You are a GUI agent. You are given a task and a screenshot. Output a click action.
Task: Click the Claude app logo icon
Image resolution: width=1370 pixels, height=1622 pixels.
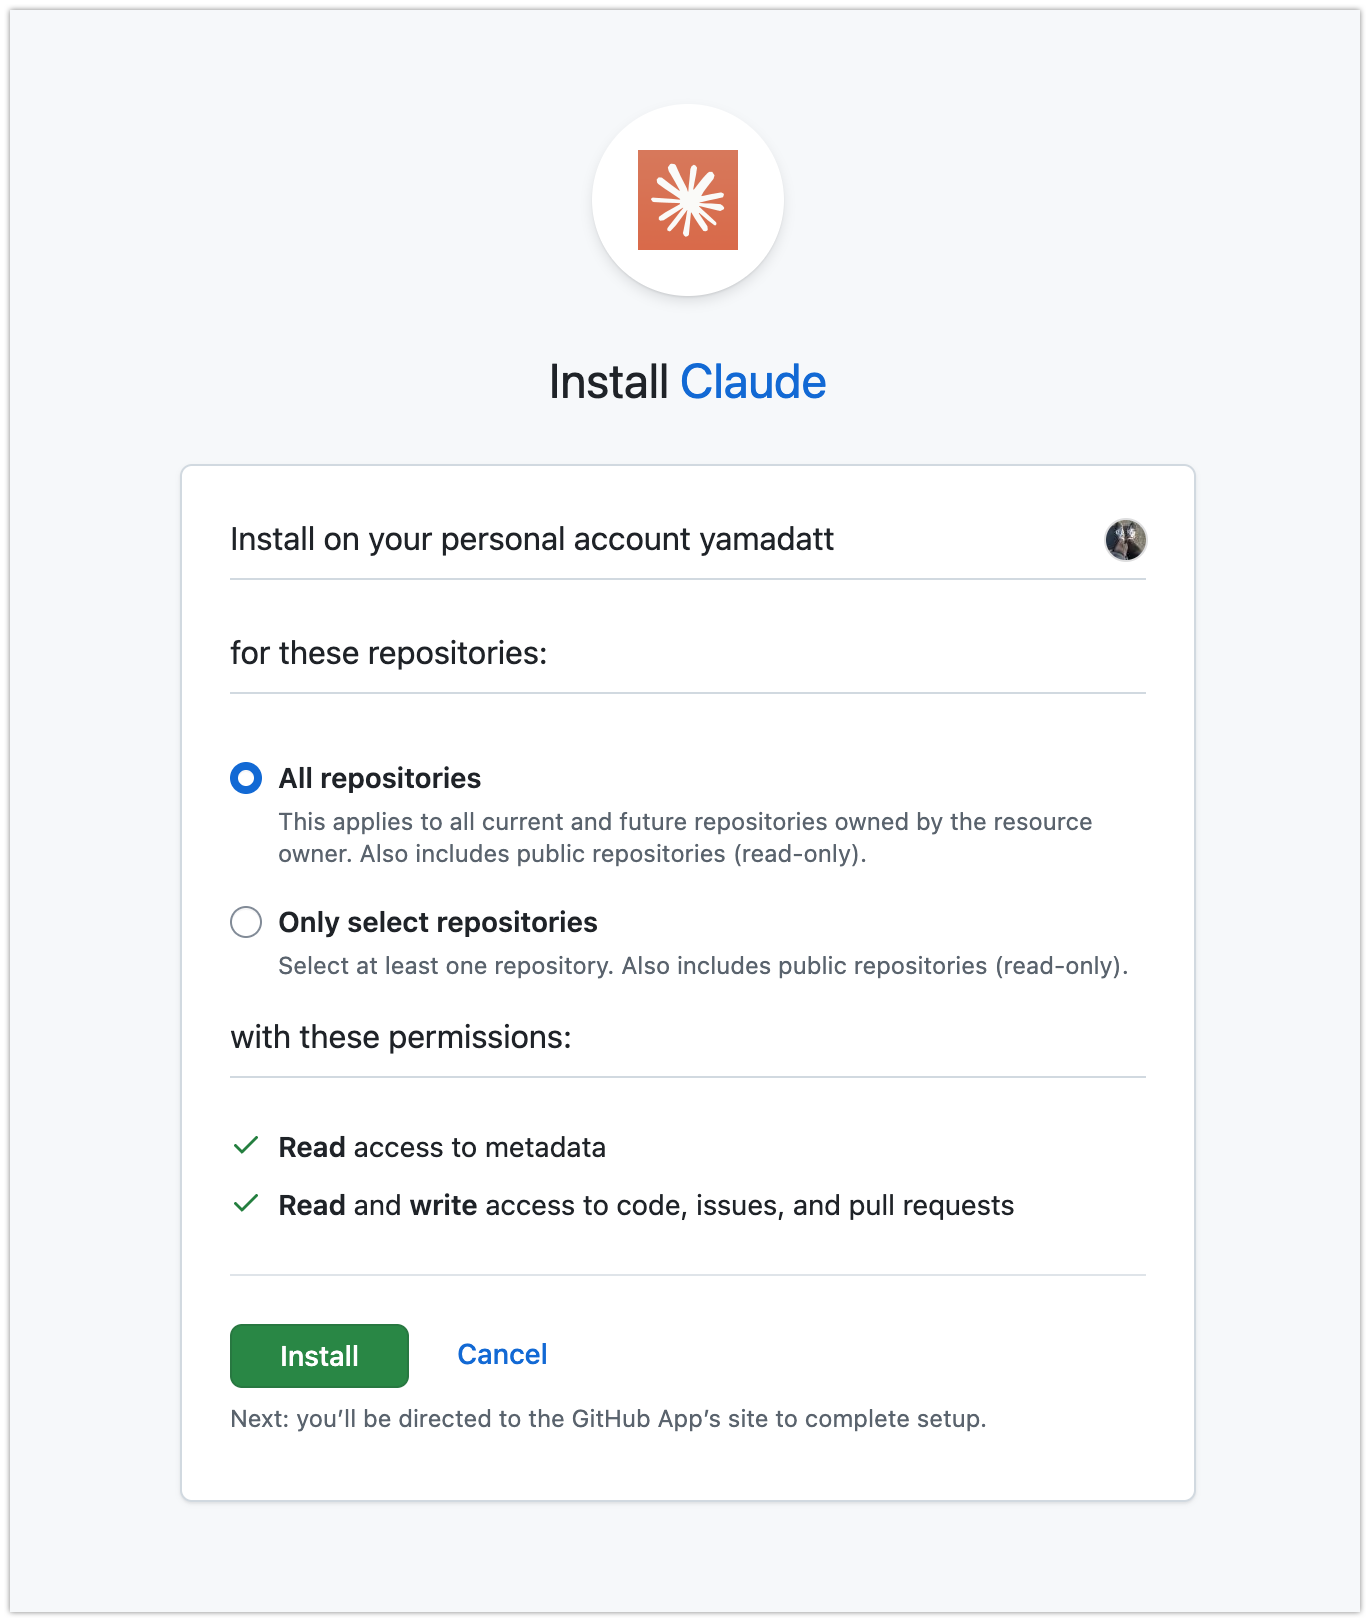(688, 200)
